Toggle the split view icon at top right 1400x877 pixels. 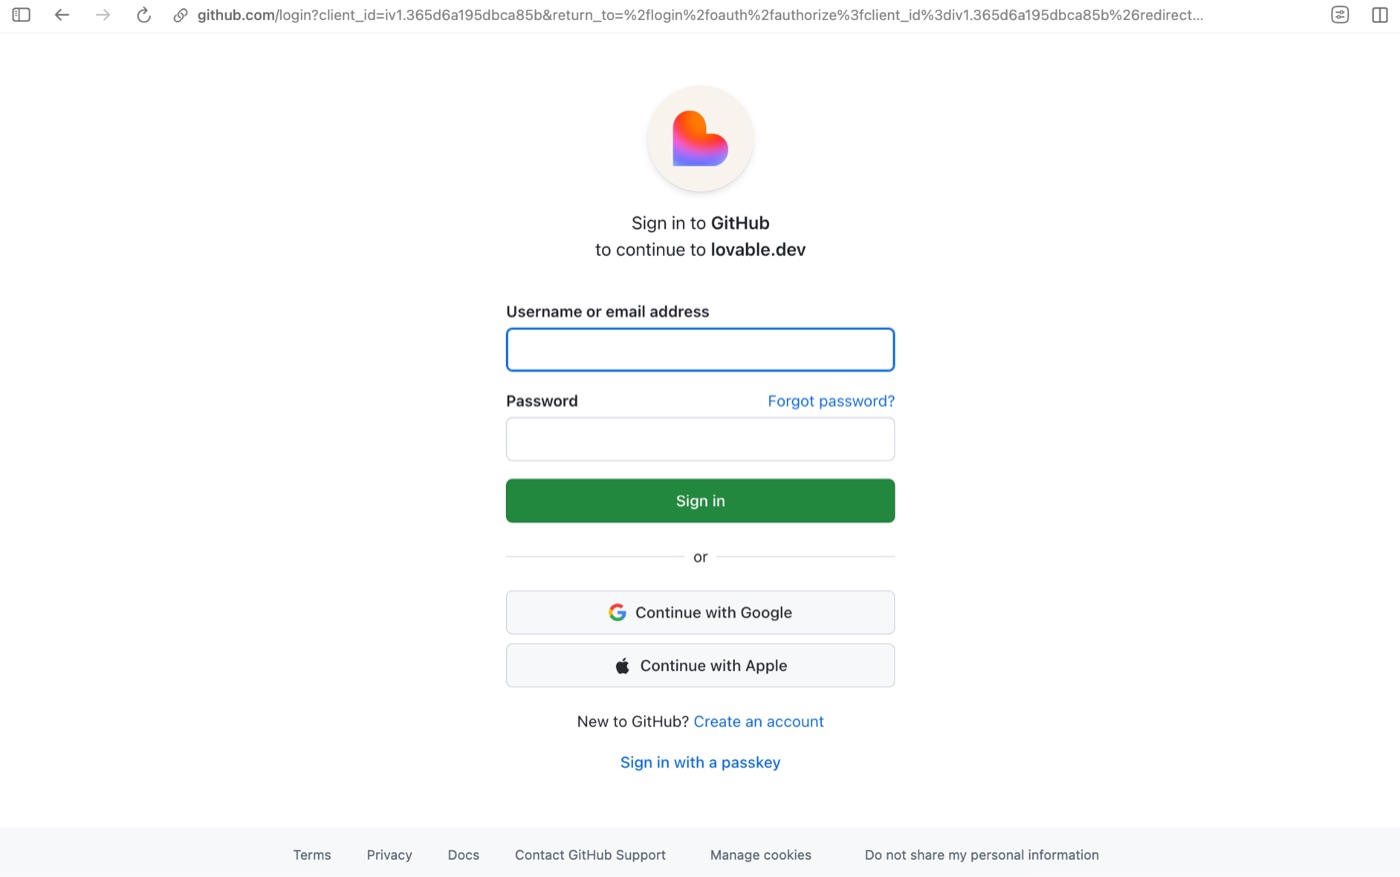(x=1380, y=15)
